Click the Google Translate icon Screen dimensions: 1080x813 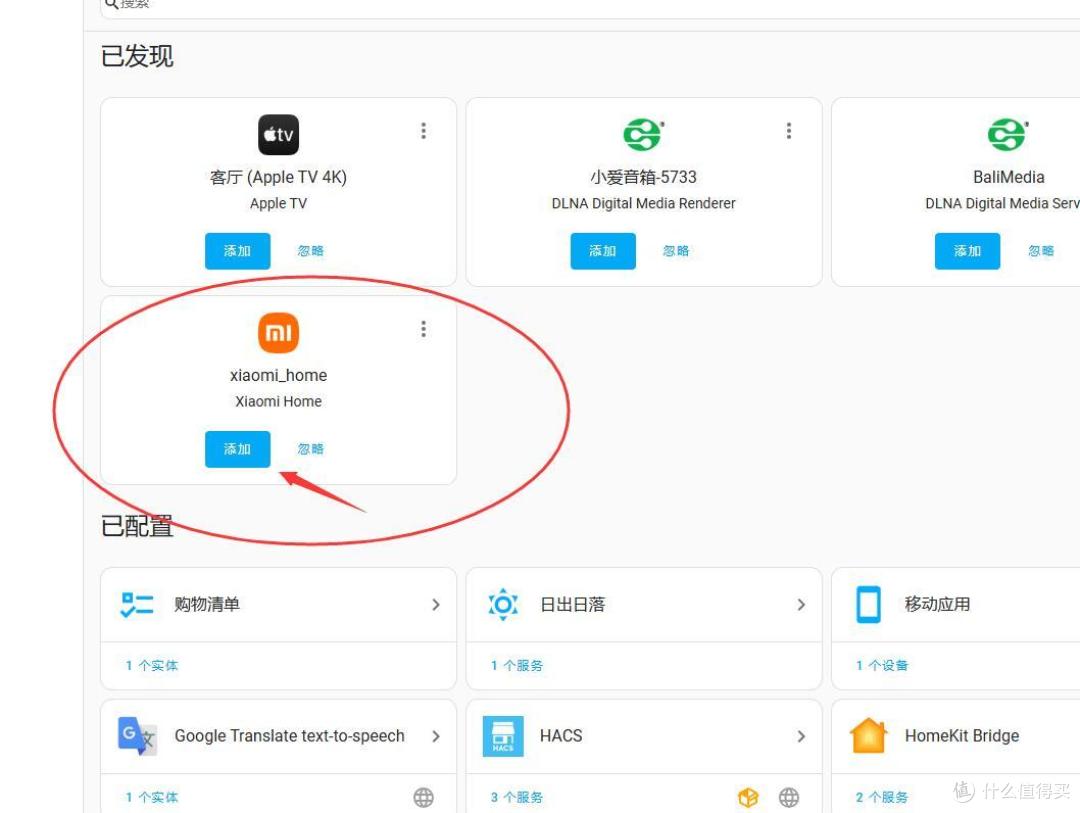(137, 736)
